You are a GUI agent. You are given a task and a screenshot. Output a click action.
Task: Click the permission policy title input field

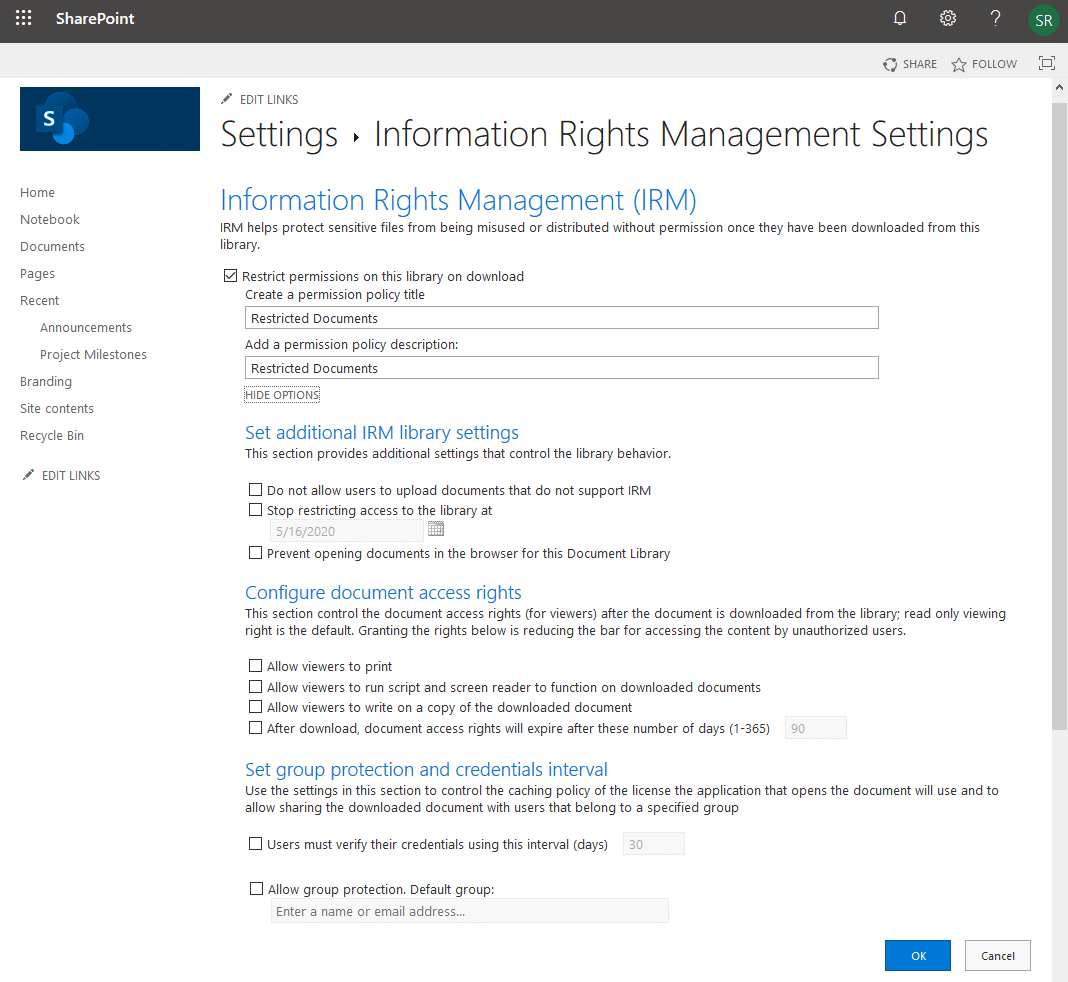coord(560,317)
